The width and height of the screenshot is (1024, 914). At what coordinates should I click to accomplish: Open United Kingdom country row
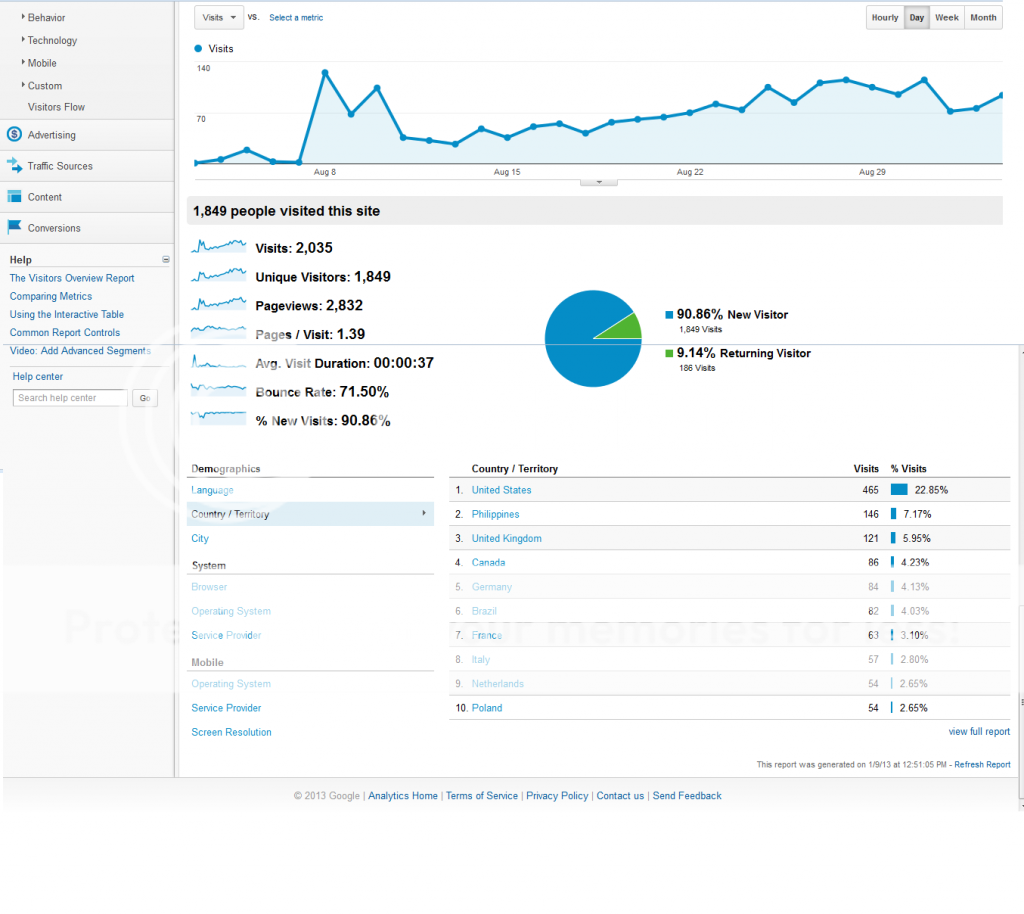(507, 539)
